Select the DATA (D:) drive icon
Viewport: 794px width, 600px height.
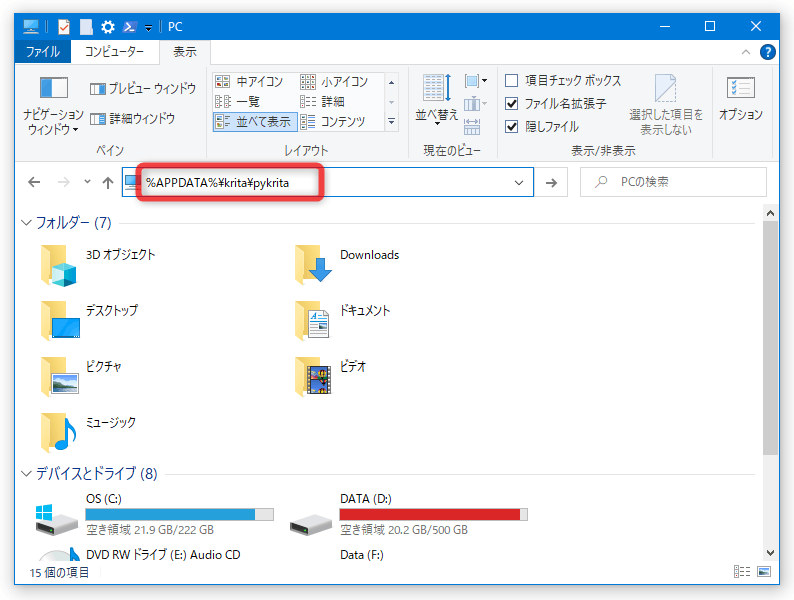tap(310, 524)
